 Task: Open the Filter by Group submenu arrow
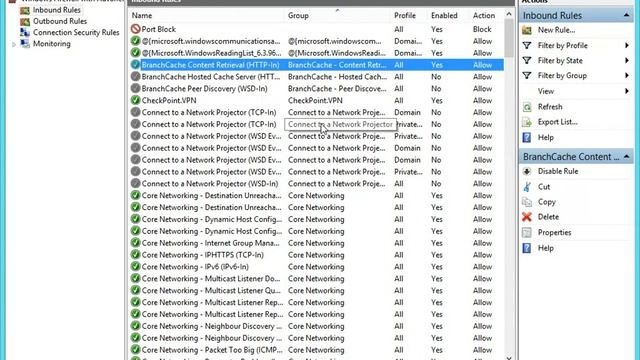coord(627,76)
